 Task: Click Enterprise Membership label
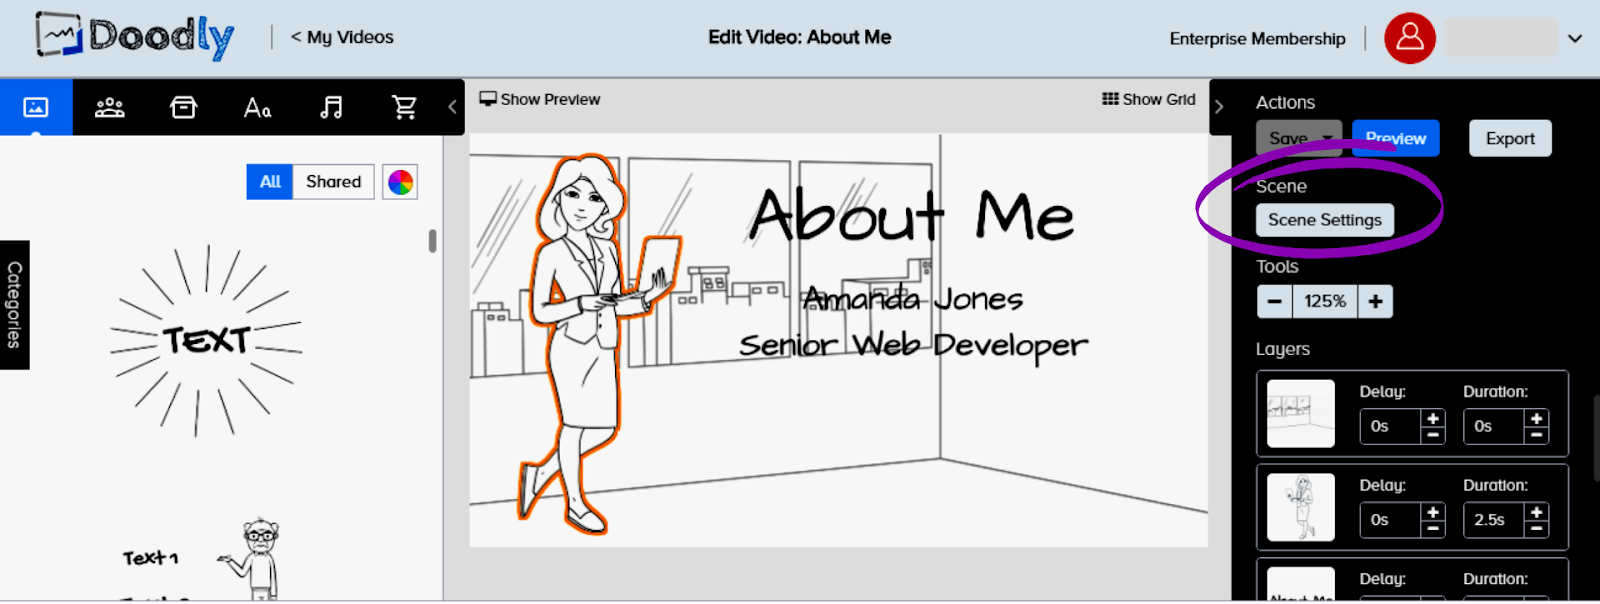coord(1257,39)
